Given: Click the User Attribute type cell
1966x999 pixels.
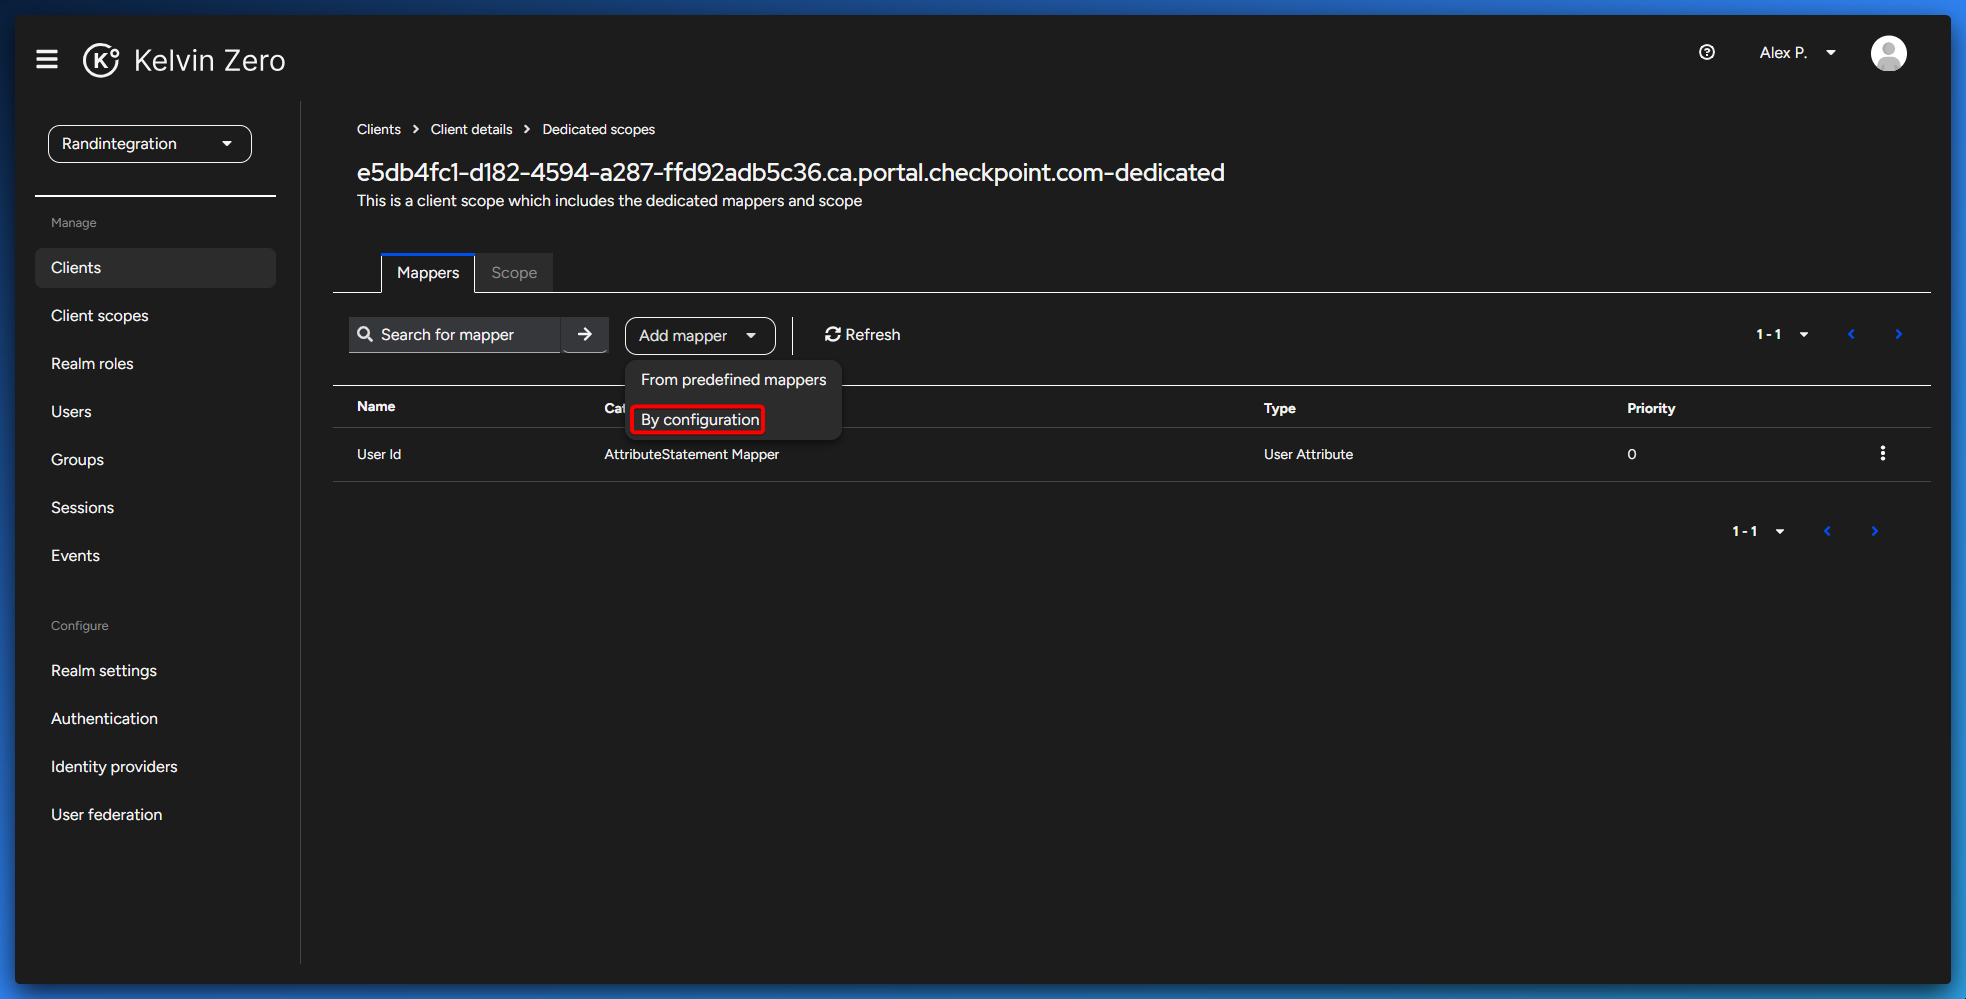Looking at the screenshot, I should pyautogui.click(x=1308, y=454).
